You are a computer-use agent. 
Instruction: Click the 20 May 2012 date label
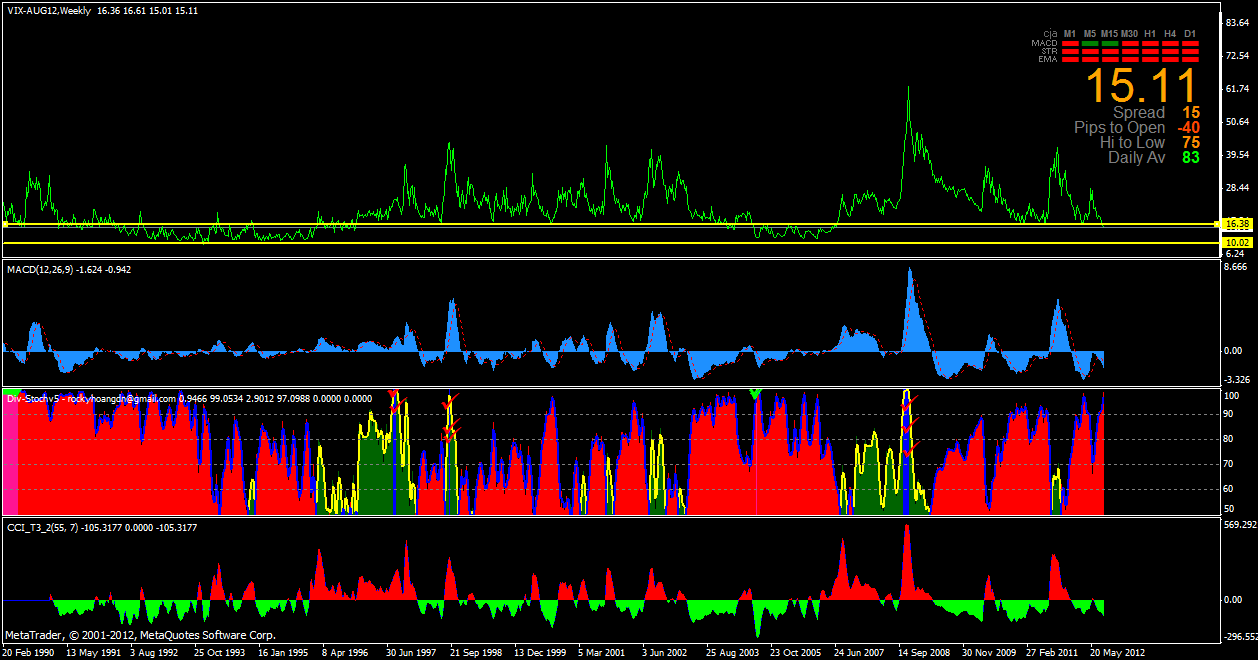[1116, 651]
